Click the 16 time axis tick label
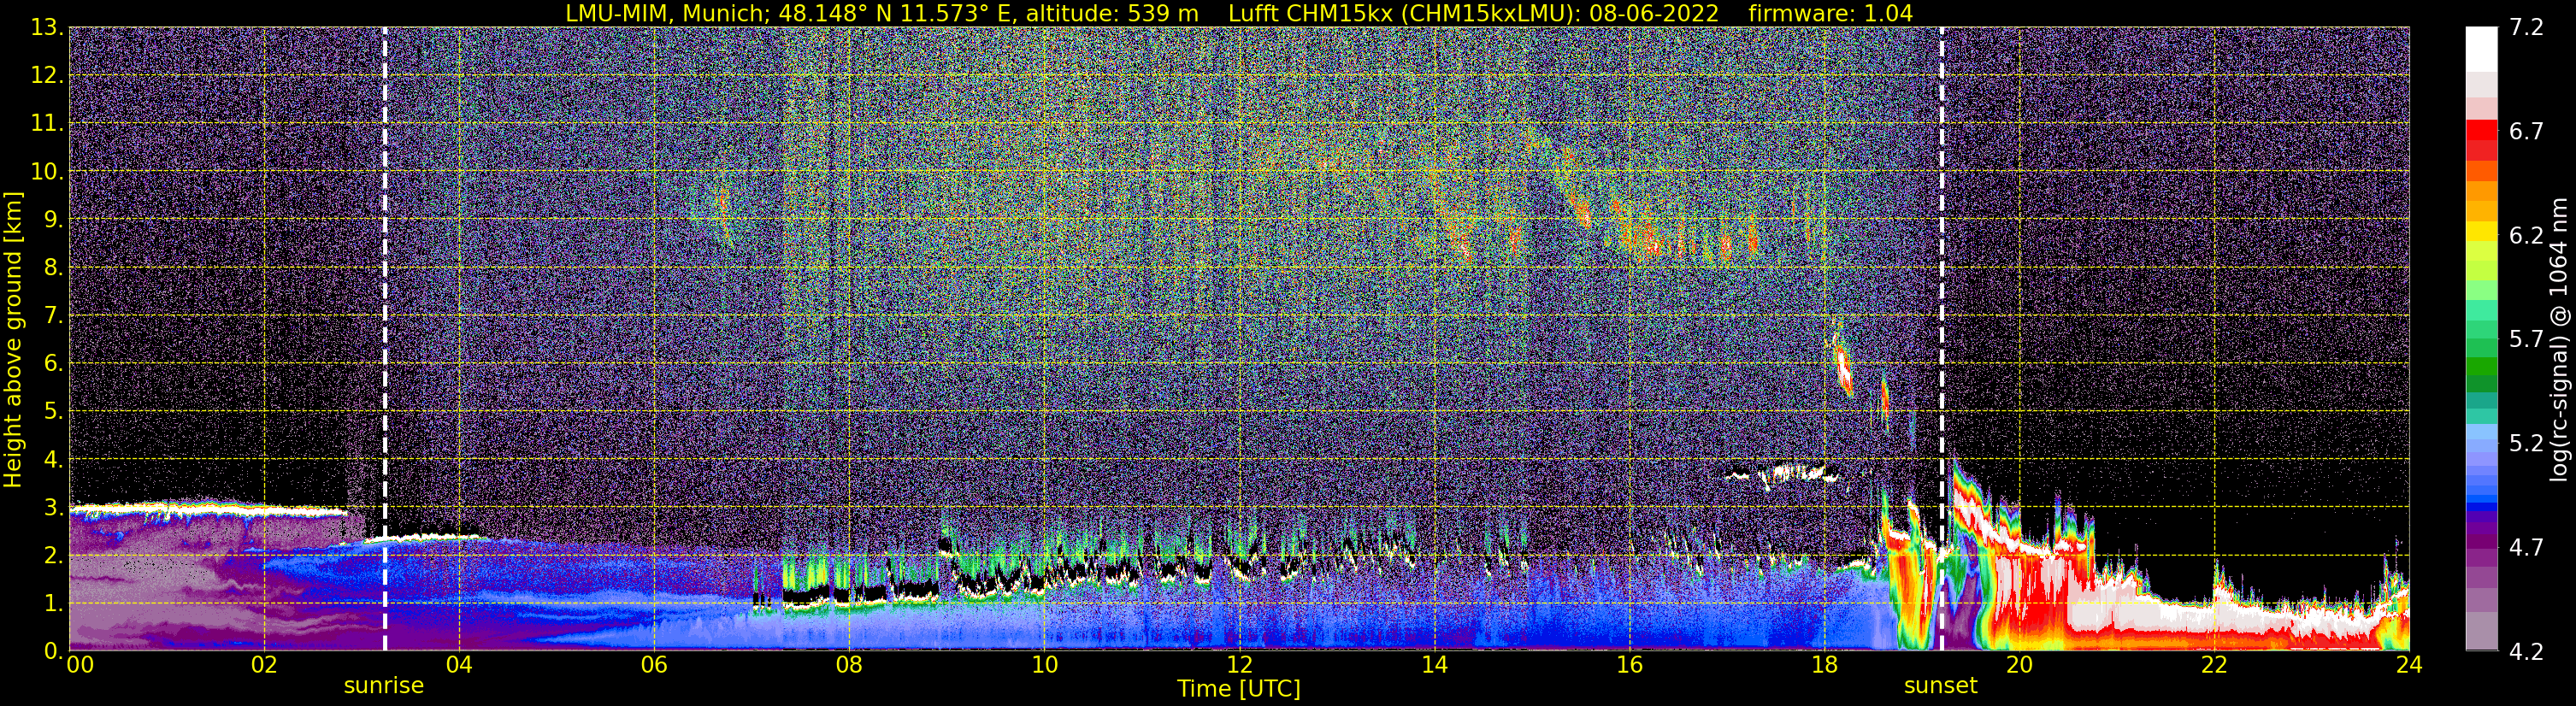This screenshot has width=2576, height=706. tap(1629, 665)
